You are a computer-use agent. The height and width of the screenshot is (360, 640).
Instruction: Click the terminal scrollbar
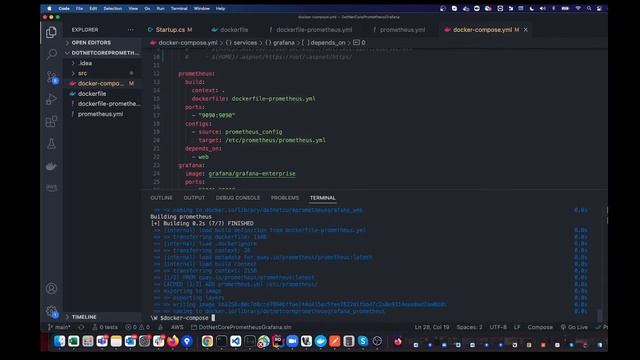click(x=600, y=315)
